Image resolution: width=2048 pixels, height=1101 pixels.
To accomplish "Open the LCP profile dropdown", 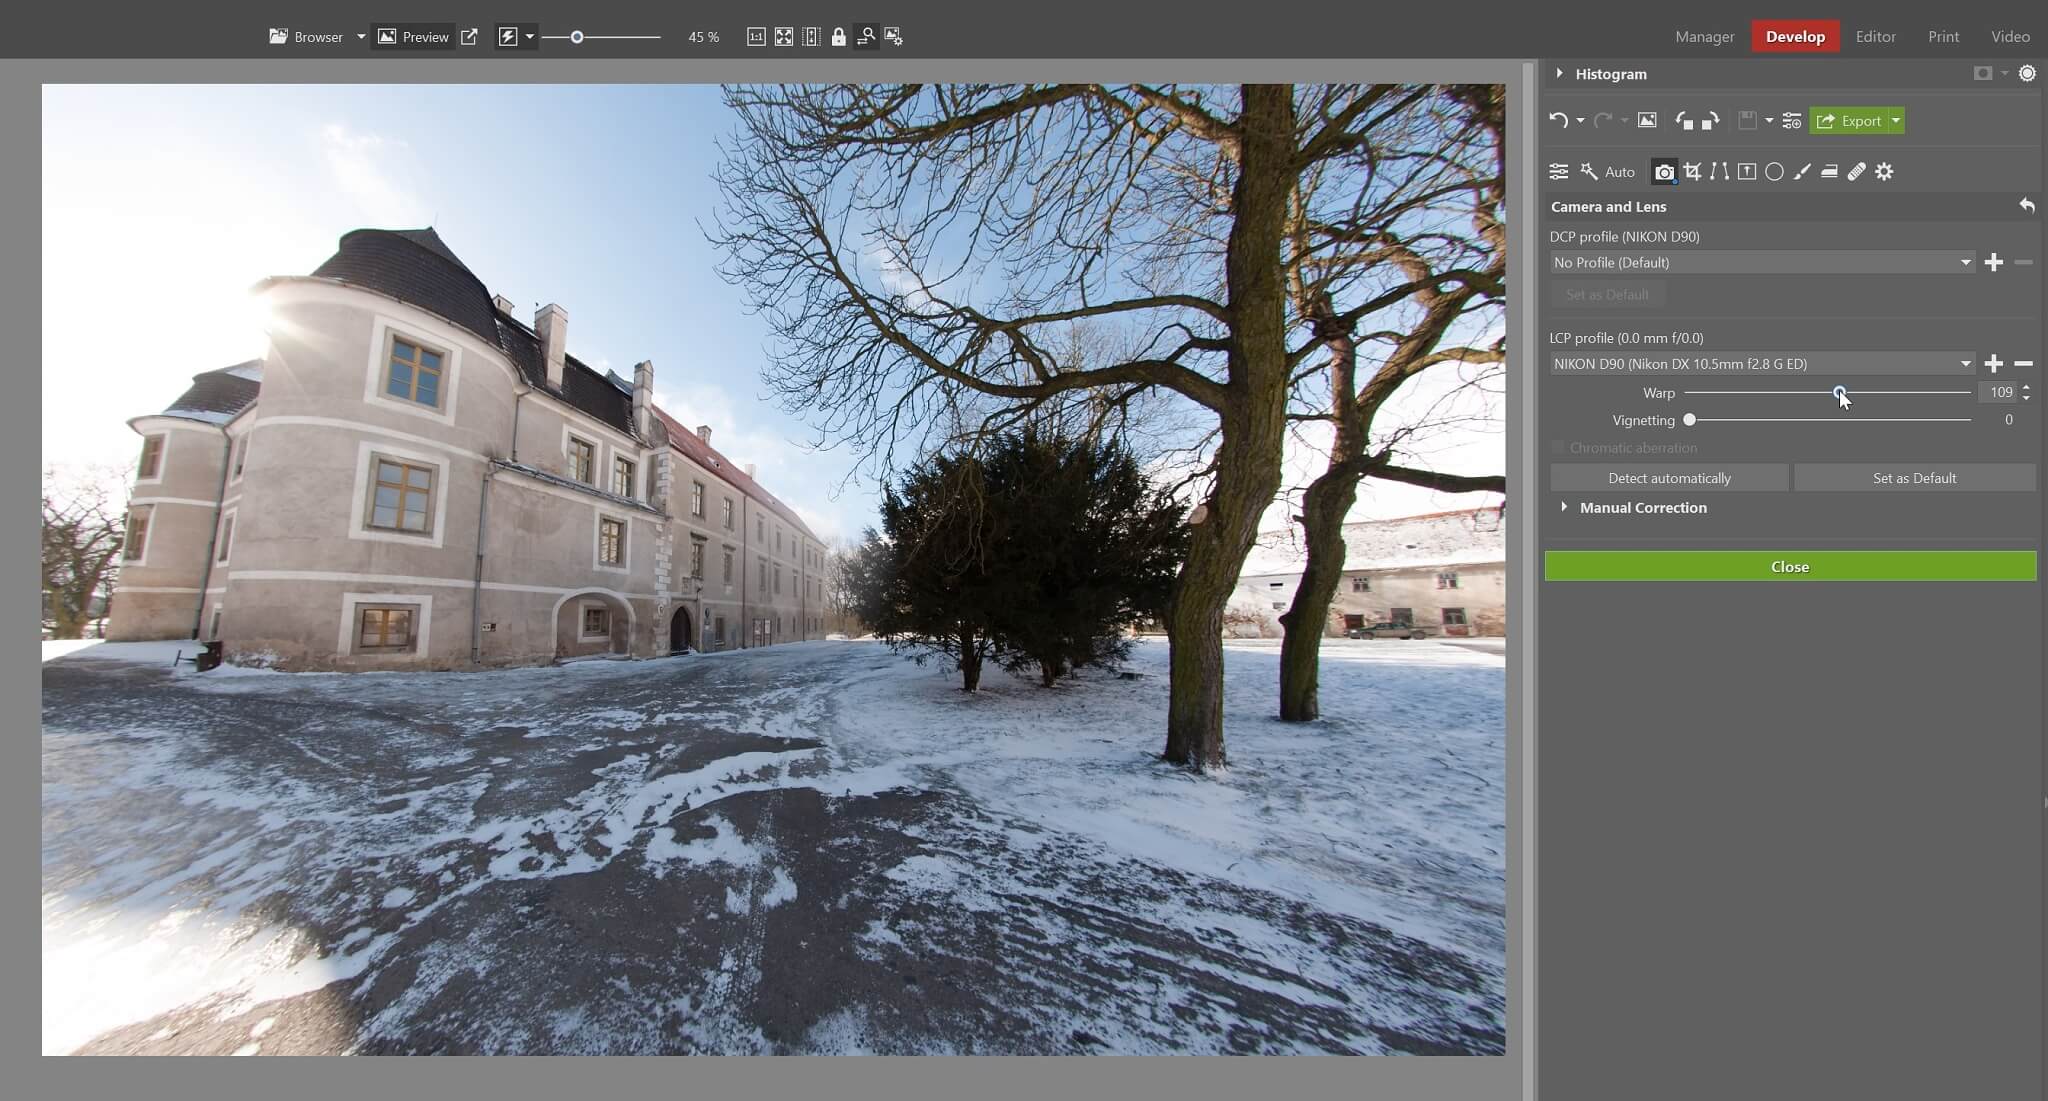I will (1762, 363).
